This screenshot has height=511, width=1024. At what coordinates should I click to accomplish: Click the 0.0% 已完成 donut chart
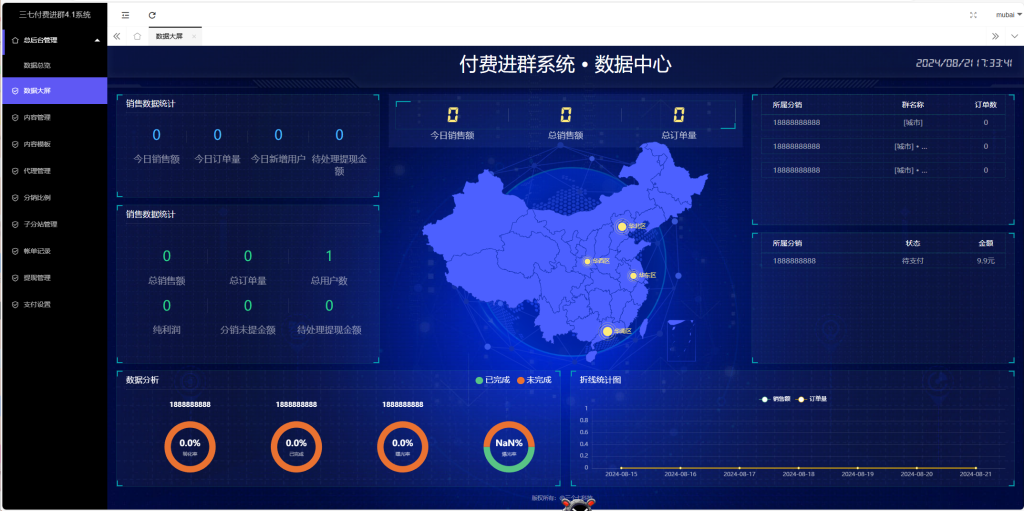pos(296,447)
